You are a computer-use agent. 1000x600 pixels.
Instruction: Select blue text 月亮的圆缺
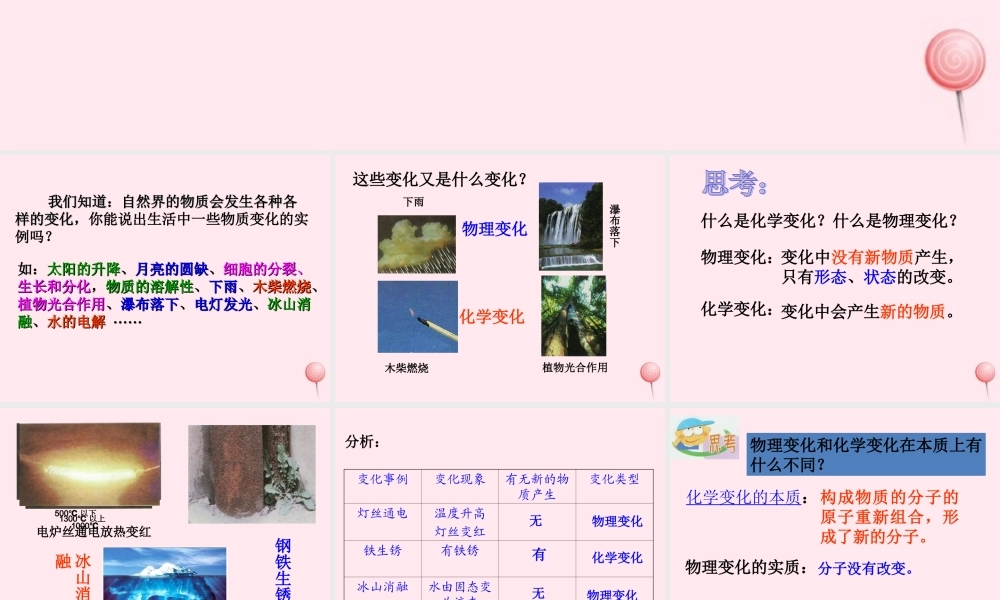pos(172,270)
